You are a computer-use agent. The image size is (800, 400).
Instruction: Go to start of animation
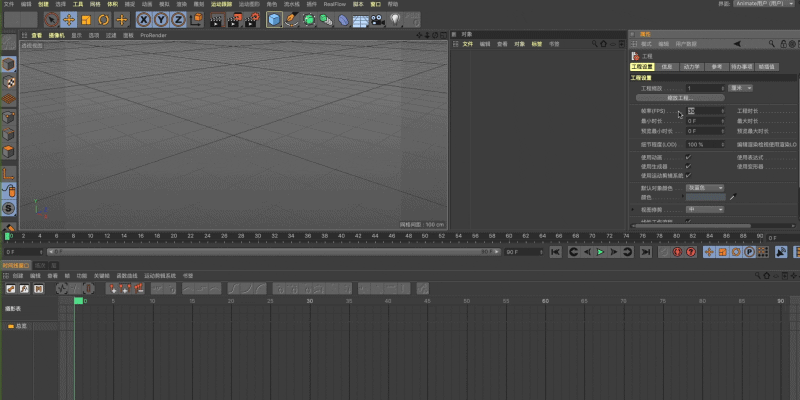556,252
